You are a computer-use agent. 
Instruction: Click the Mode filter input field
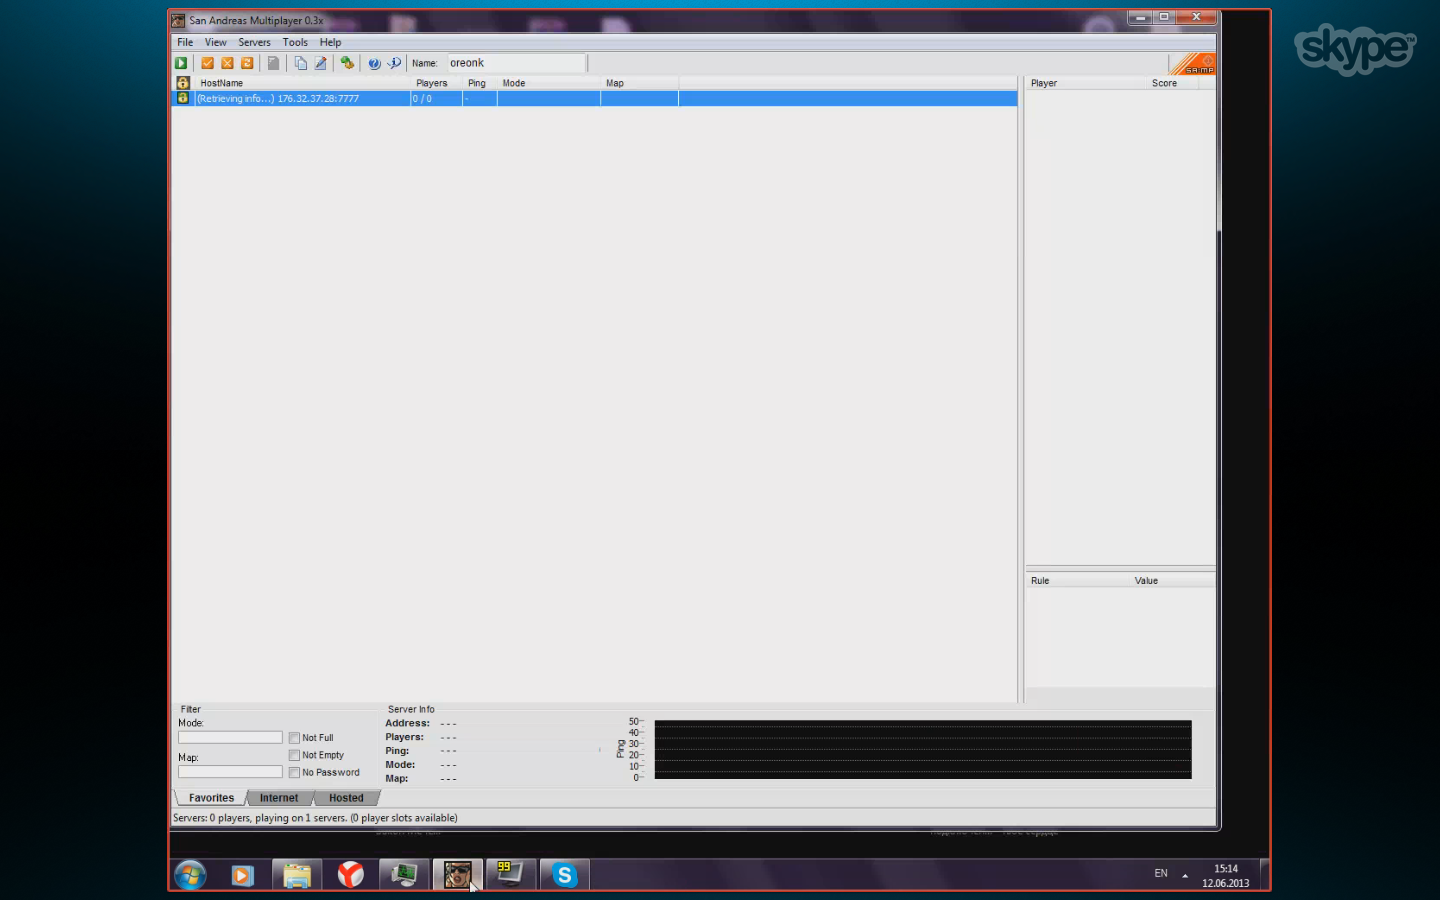pyautogui.click(x=230, y=738)
